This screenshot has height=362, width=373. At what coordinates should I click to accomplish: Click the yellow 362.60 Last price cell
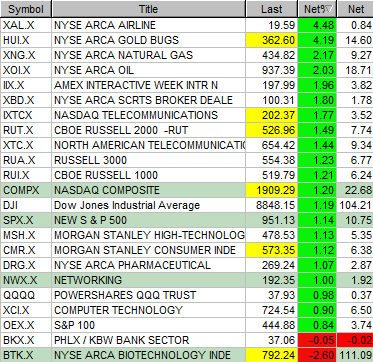pos(271,40)
